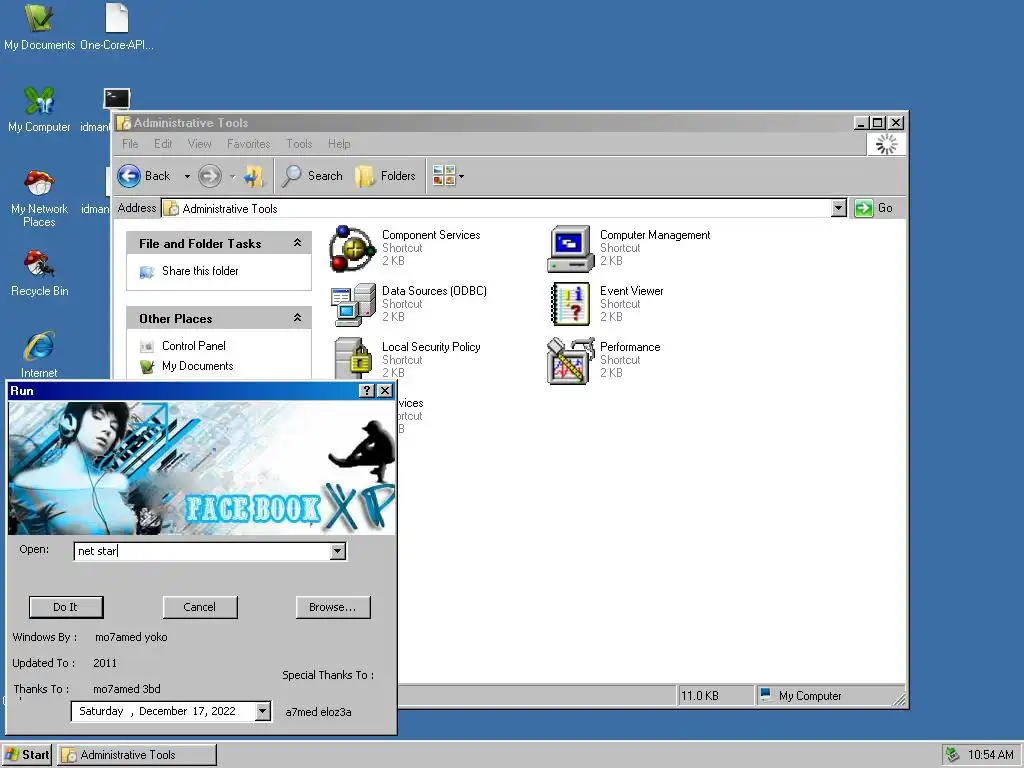Open the Data Sources (ODBC) icon
The image size is (1024, 768).
353,304
